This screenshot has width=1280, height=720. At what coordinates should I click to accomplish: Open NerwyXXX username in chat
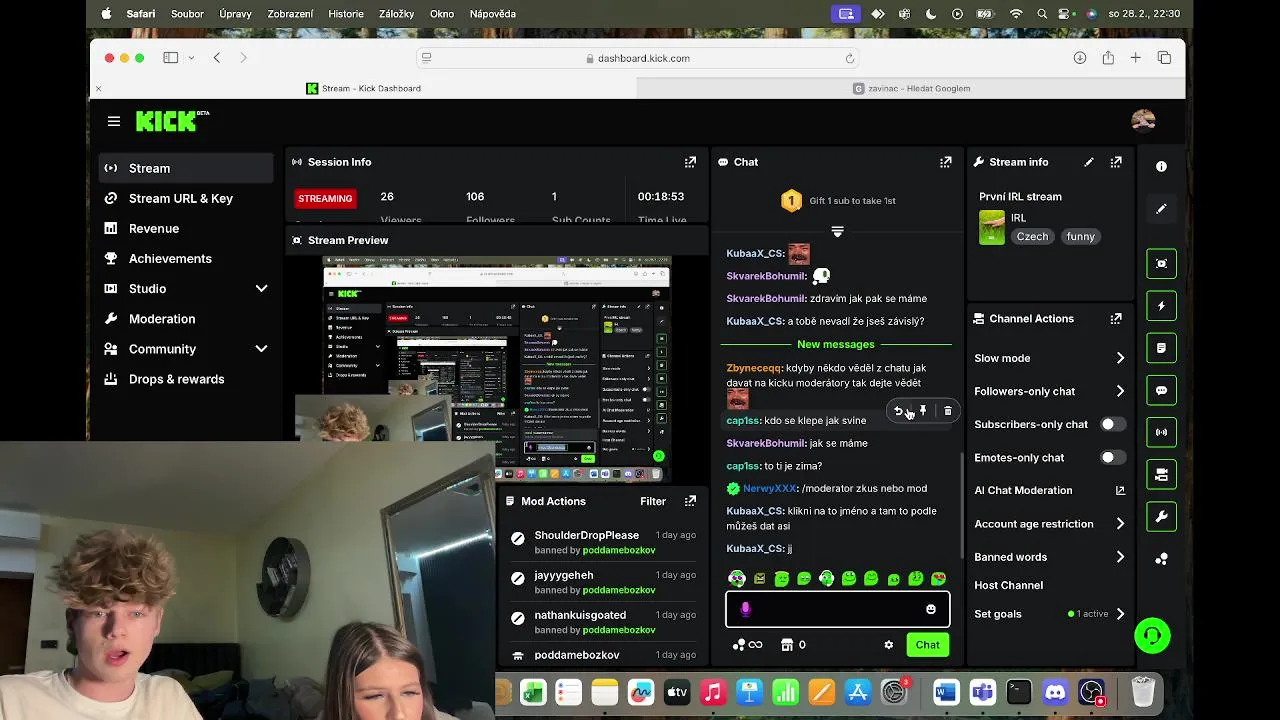coord(769,489)
